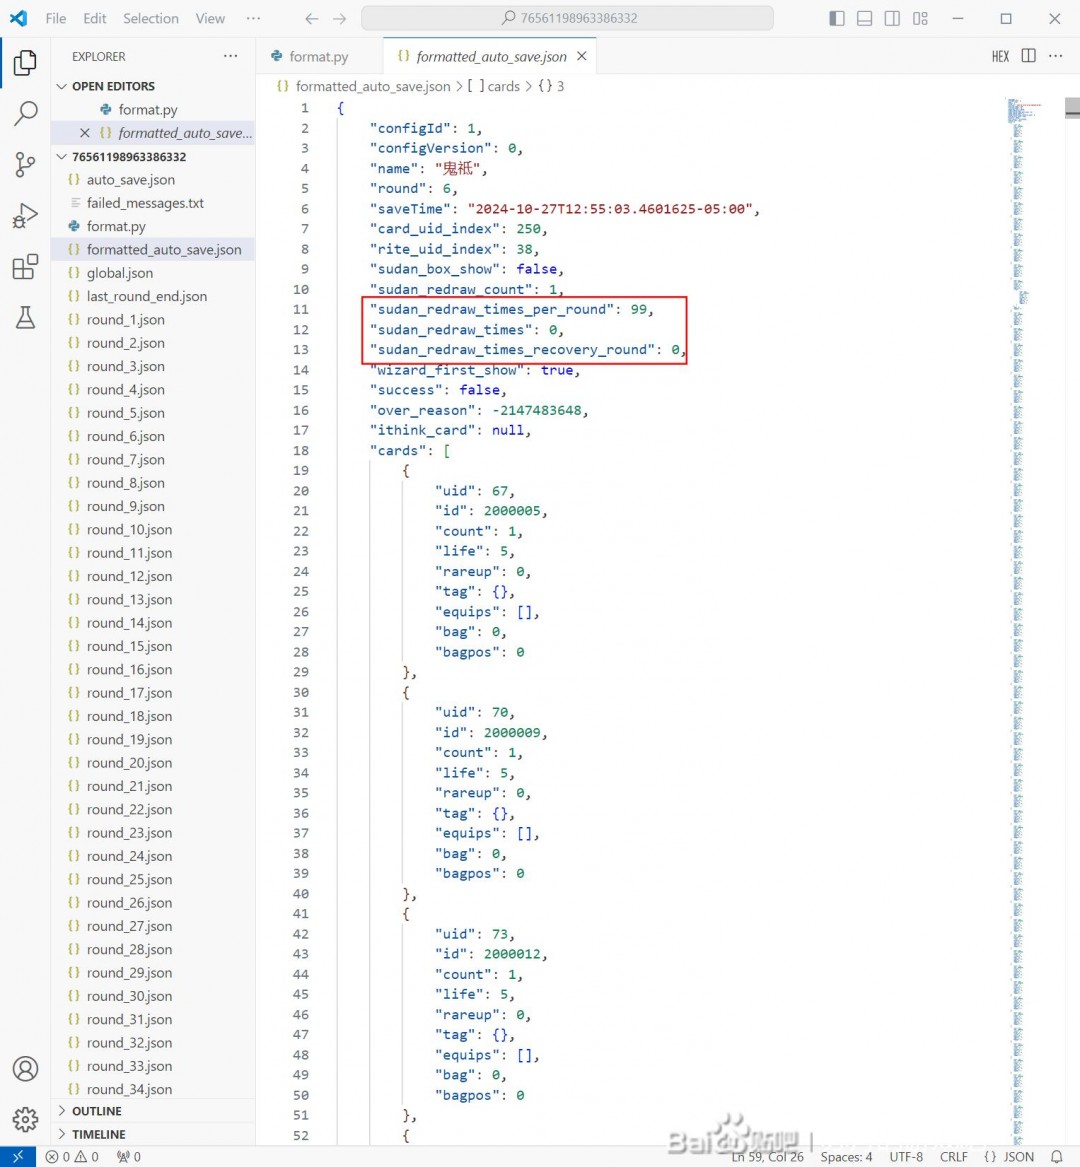Go forward with the navigation arrow
Image resolution: width=1080 pixels, height=1167 pixels.
point(339,19)
